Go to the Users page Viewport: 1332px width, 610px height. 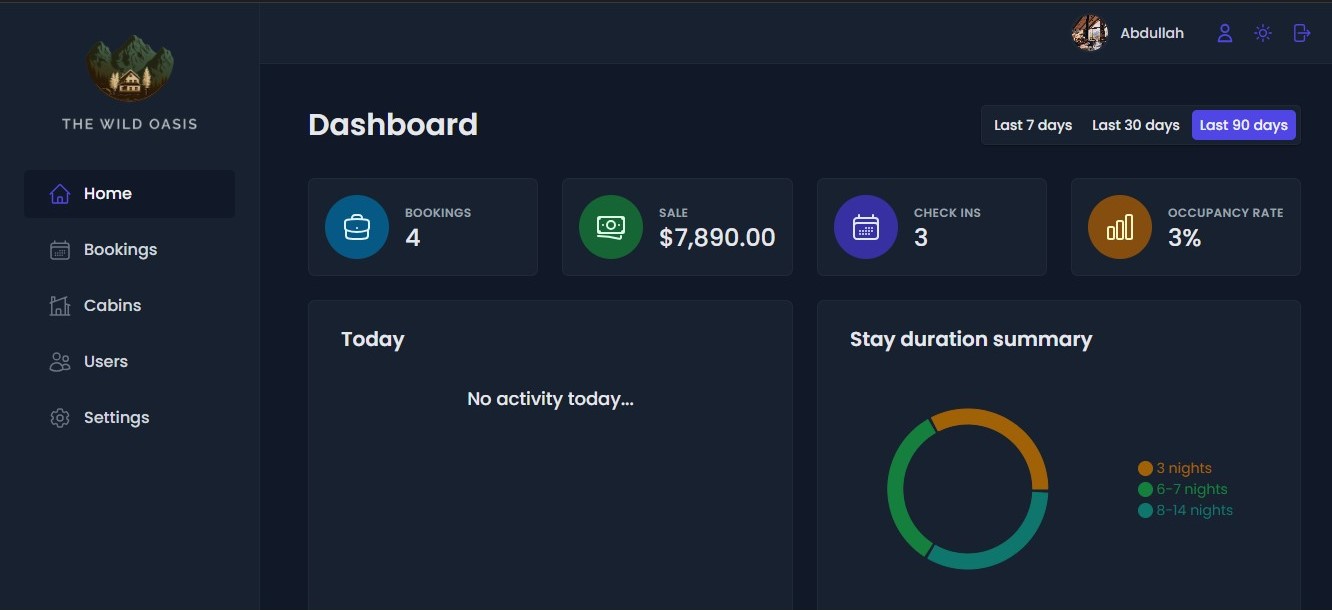tap(105, 362)
